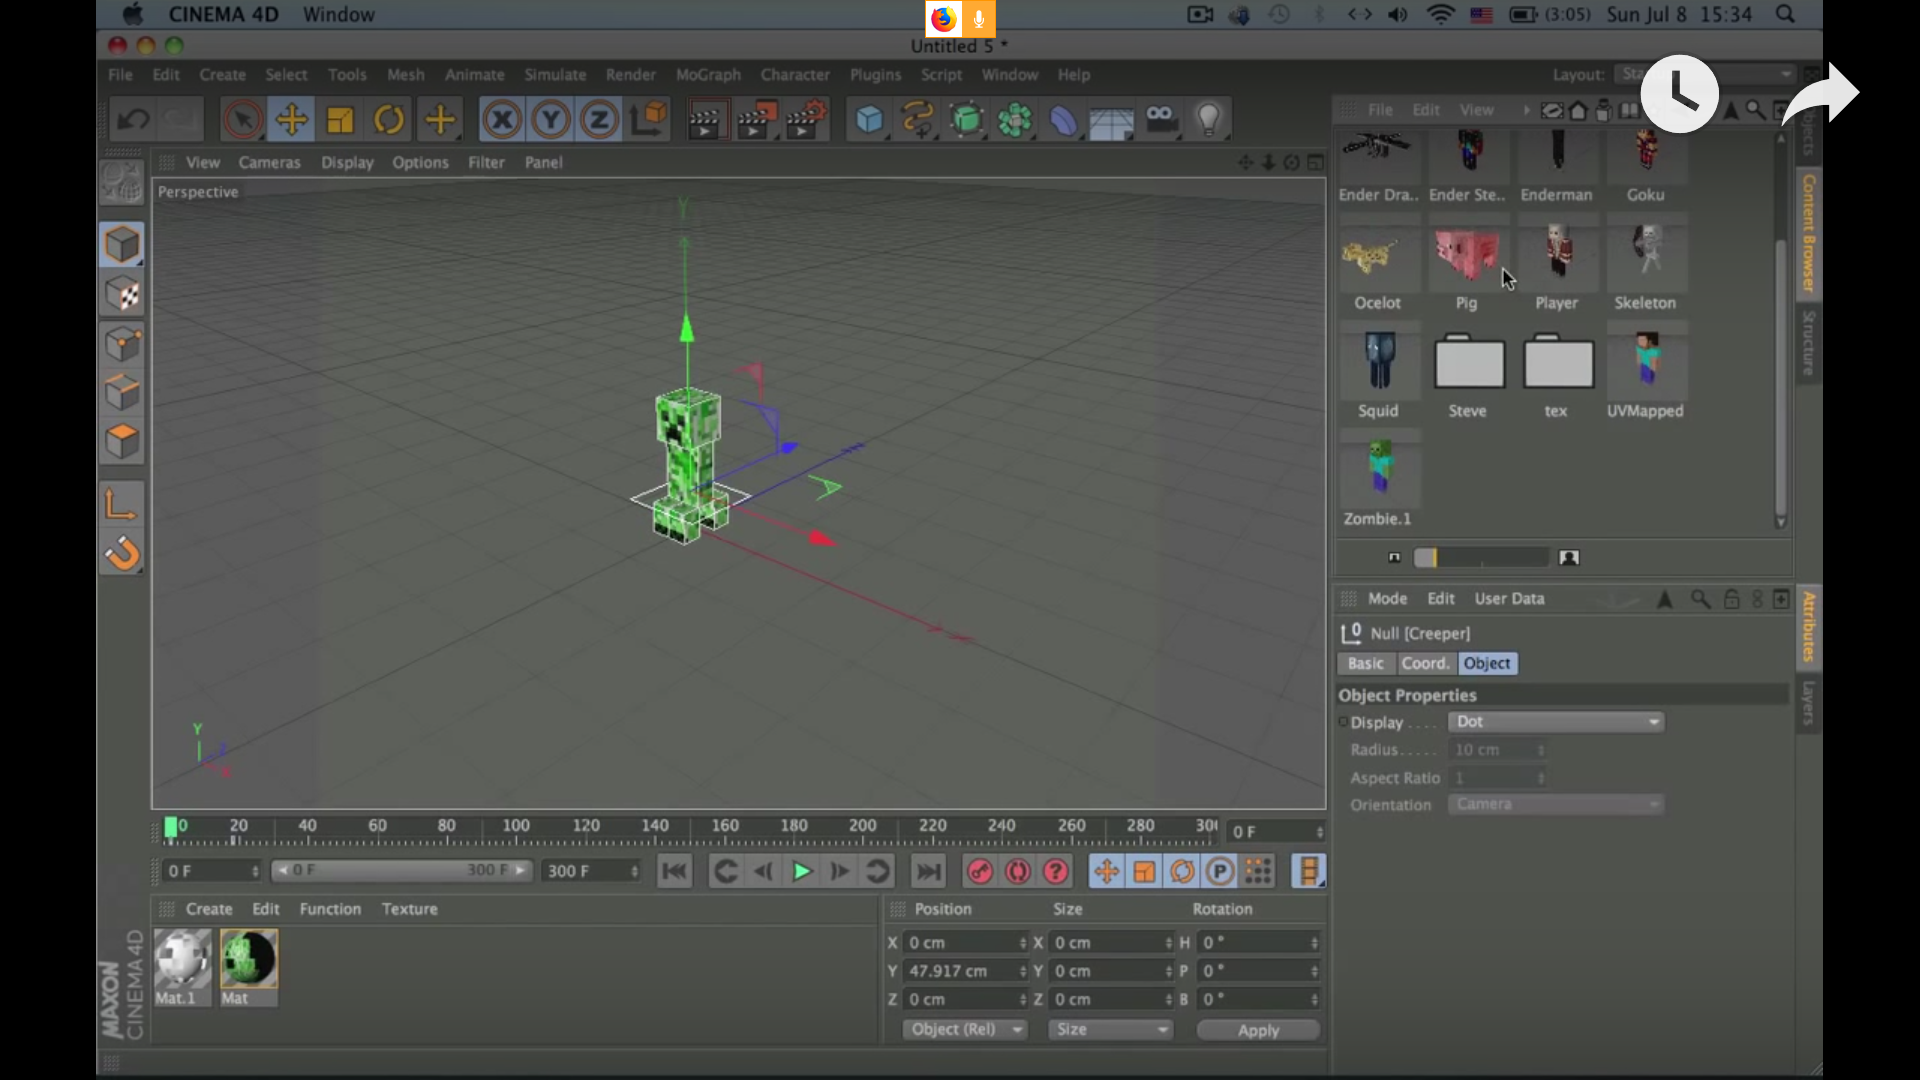The image size is (1920, 1080).
Task: Open macOS Spotlight search icon
Action: 1785,14
